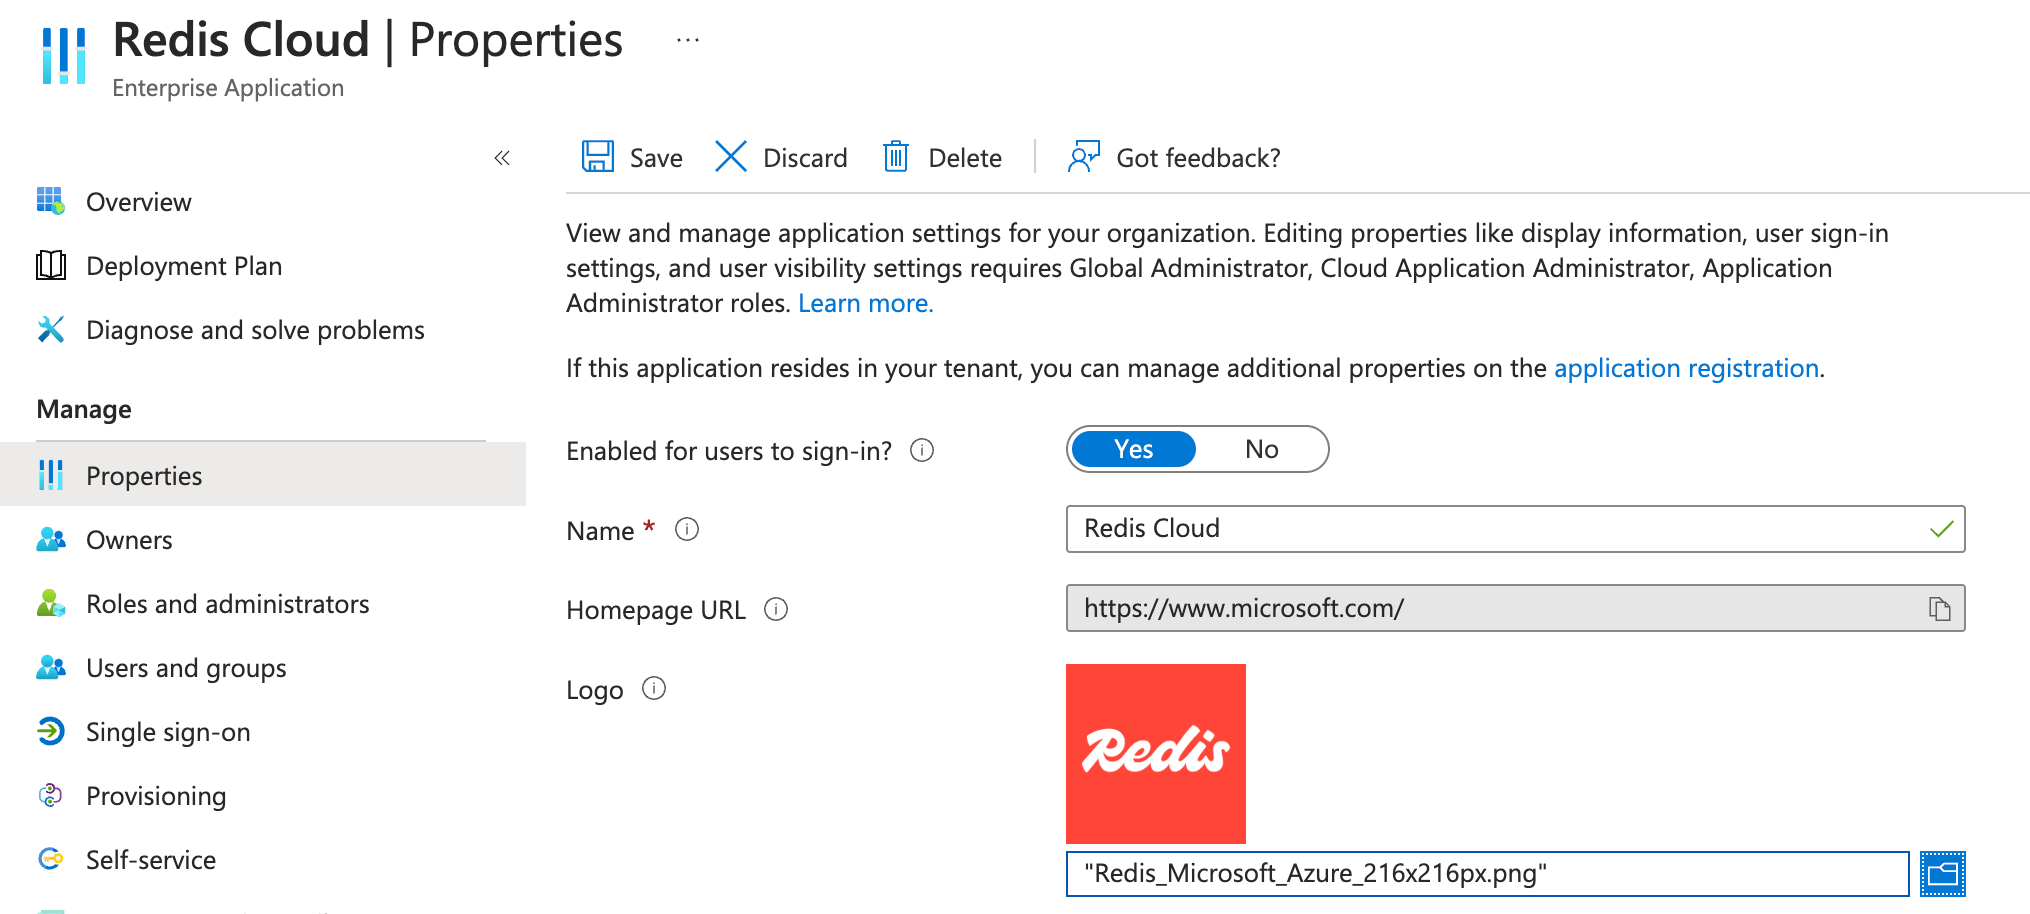
Task: Click info icon next to Homepage URL
Action: tap(776, 609)
